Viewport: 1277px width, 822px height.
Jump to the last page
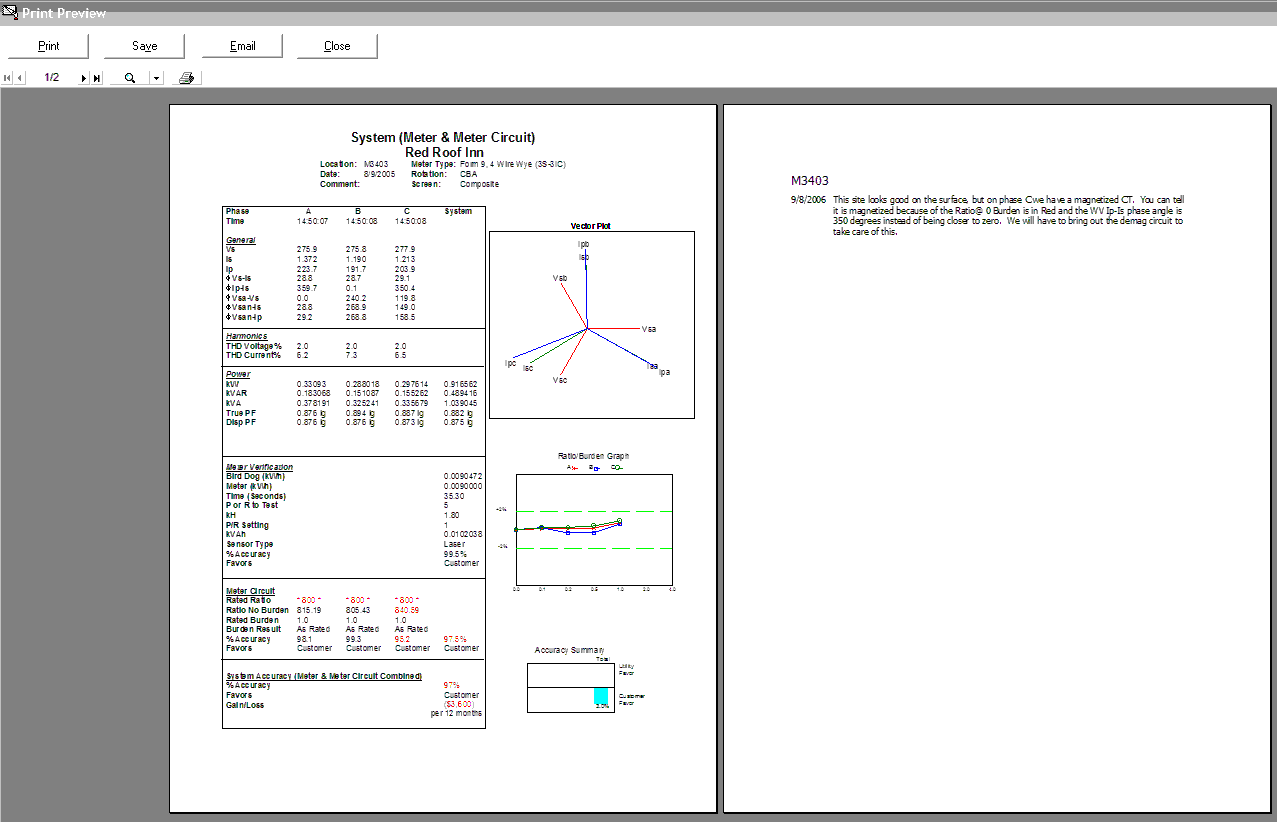pos(97,78)
